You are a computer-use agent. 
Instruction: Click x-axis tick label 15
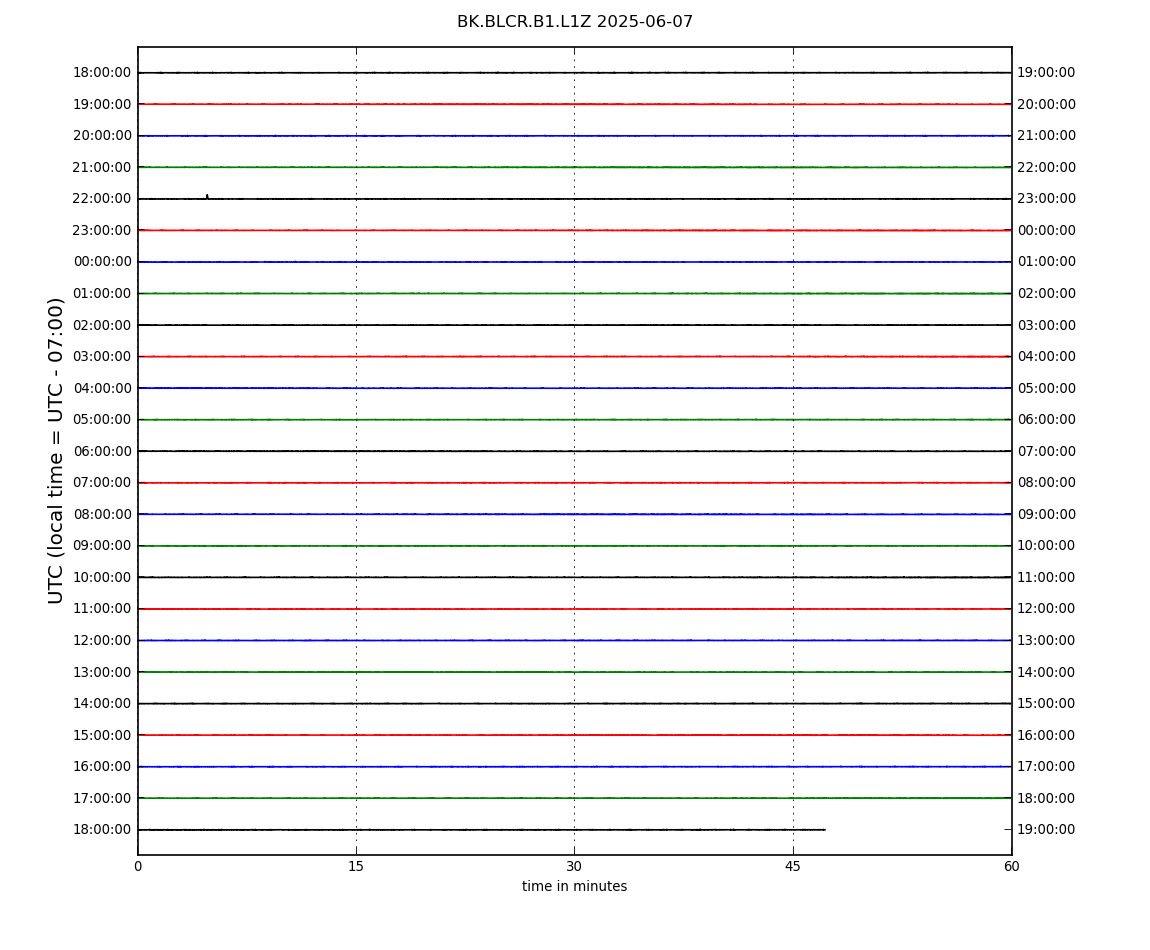pyautogui.click(x=356, y=866)
